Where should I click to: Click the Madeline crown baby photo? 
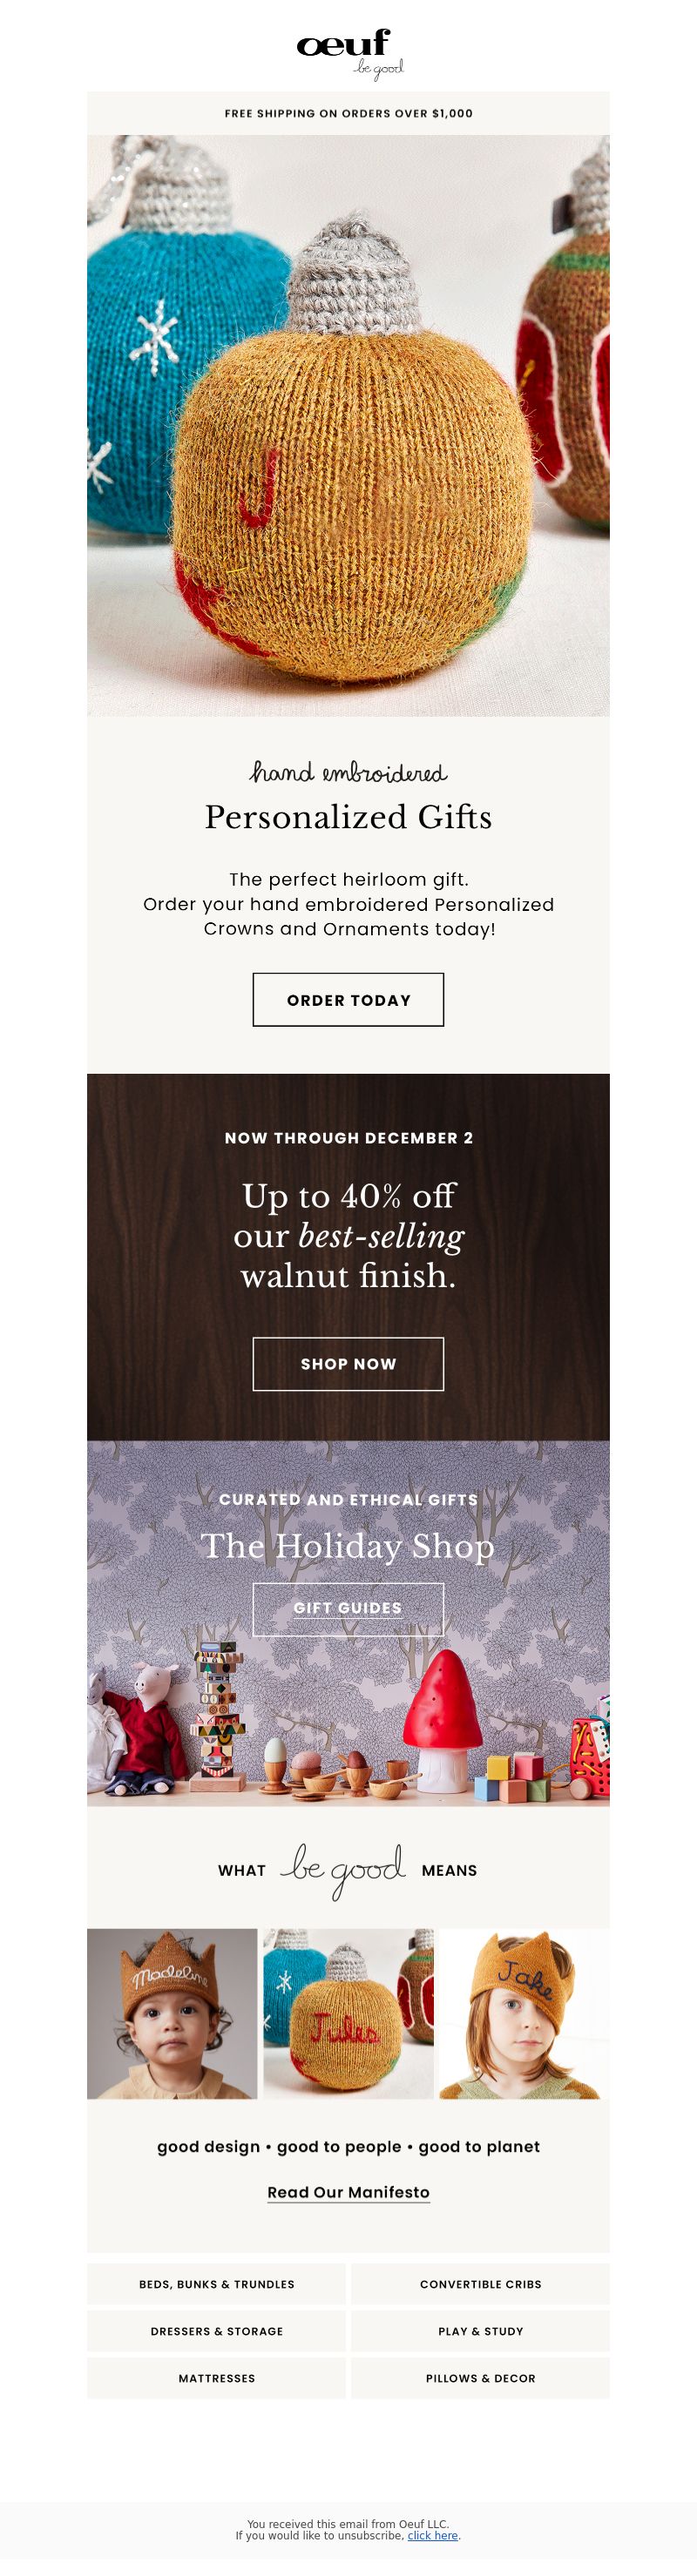coord(172,2013)
